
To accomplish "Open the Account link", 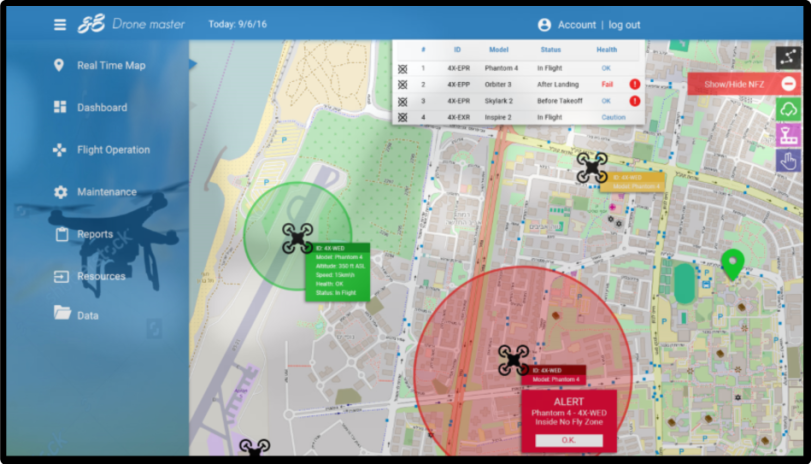I will tap(577, 25).
